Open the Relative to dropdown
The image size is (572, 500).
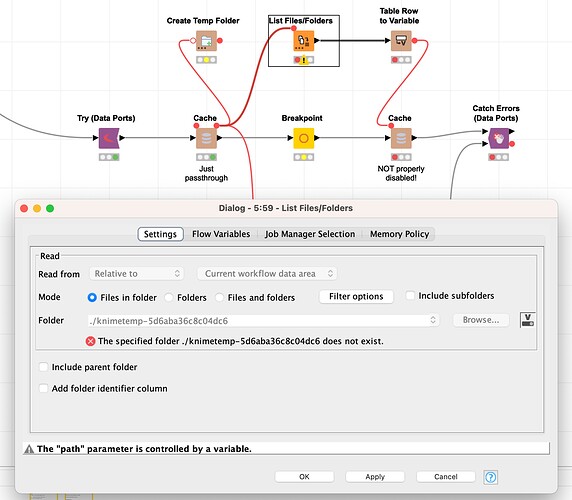click(x=136, y=274)
